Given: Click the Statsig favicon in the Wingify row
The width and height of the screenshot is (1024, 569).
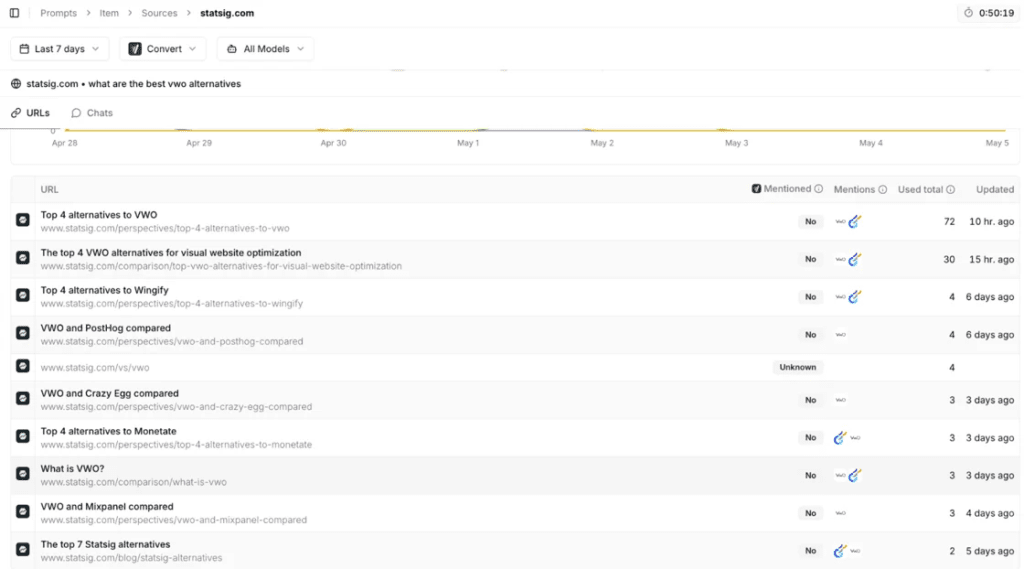Looking at the screenshot, I should pyautogui.click(x=23, y=295).
